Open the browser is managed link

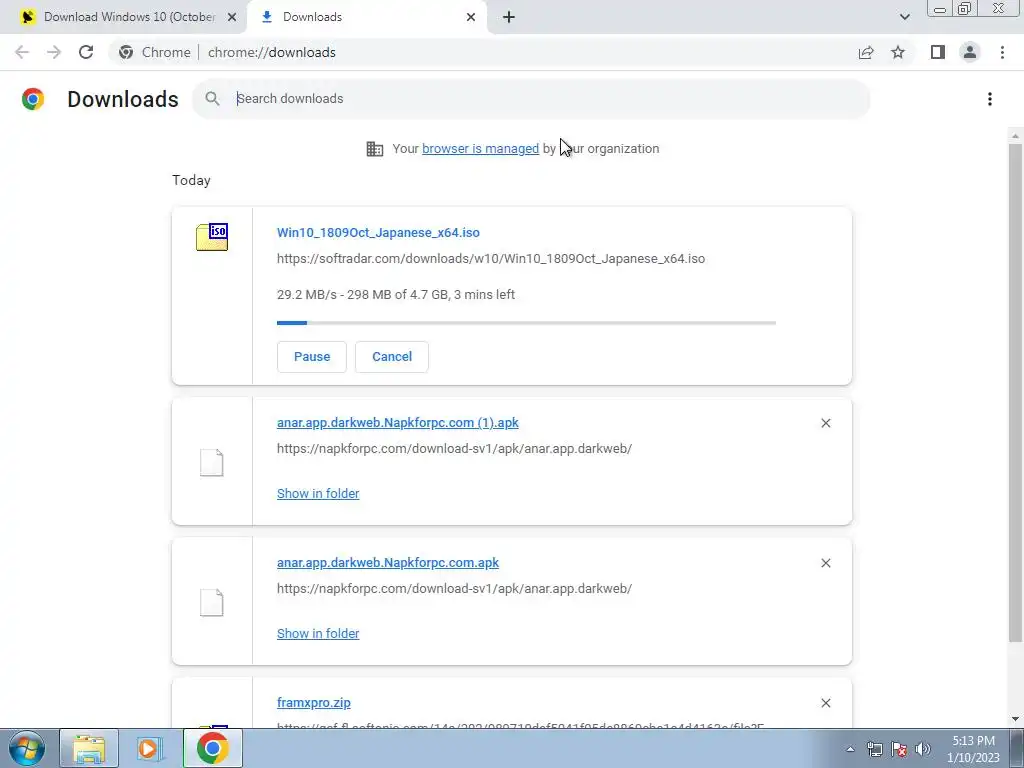[480, 148]
